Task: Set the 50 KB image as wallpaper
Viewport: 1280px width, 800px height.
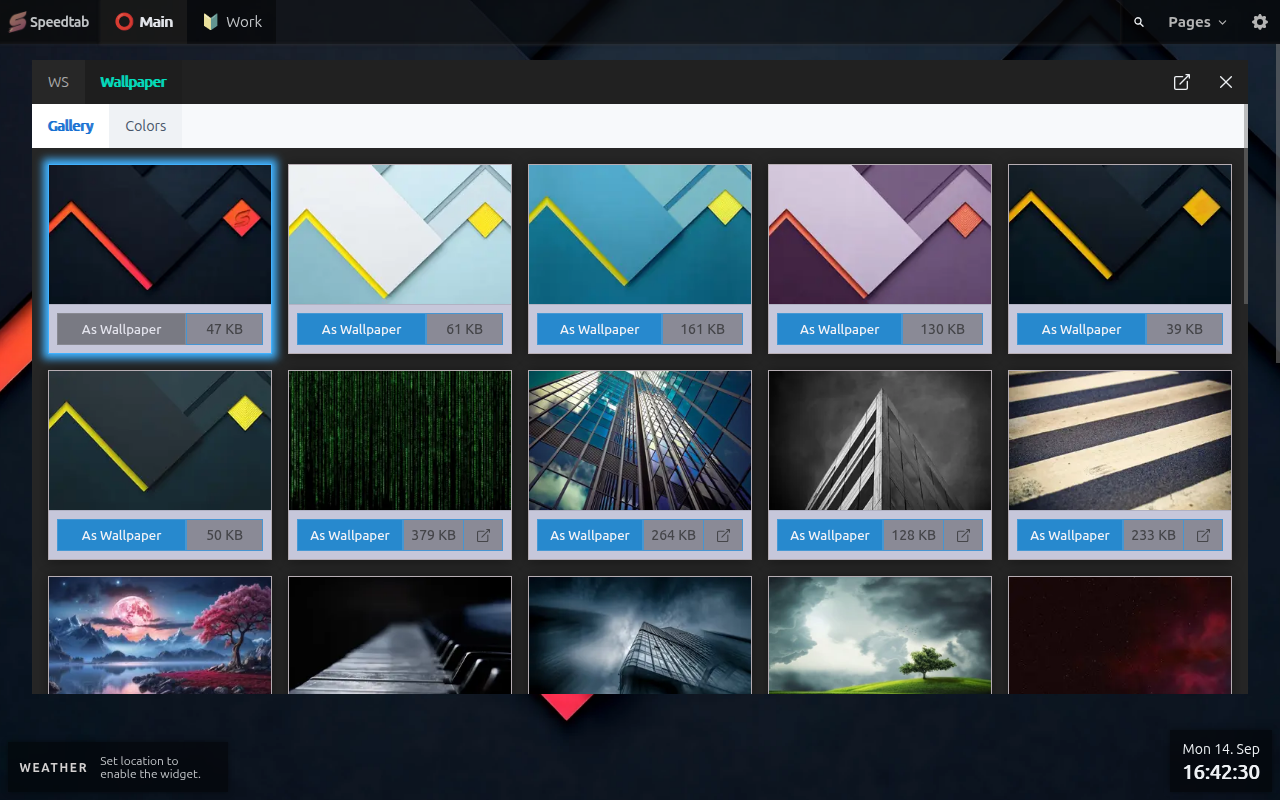Action: point(122,535)
